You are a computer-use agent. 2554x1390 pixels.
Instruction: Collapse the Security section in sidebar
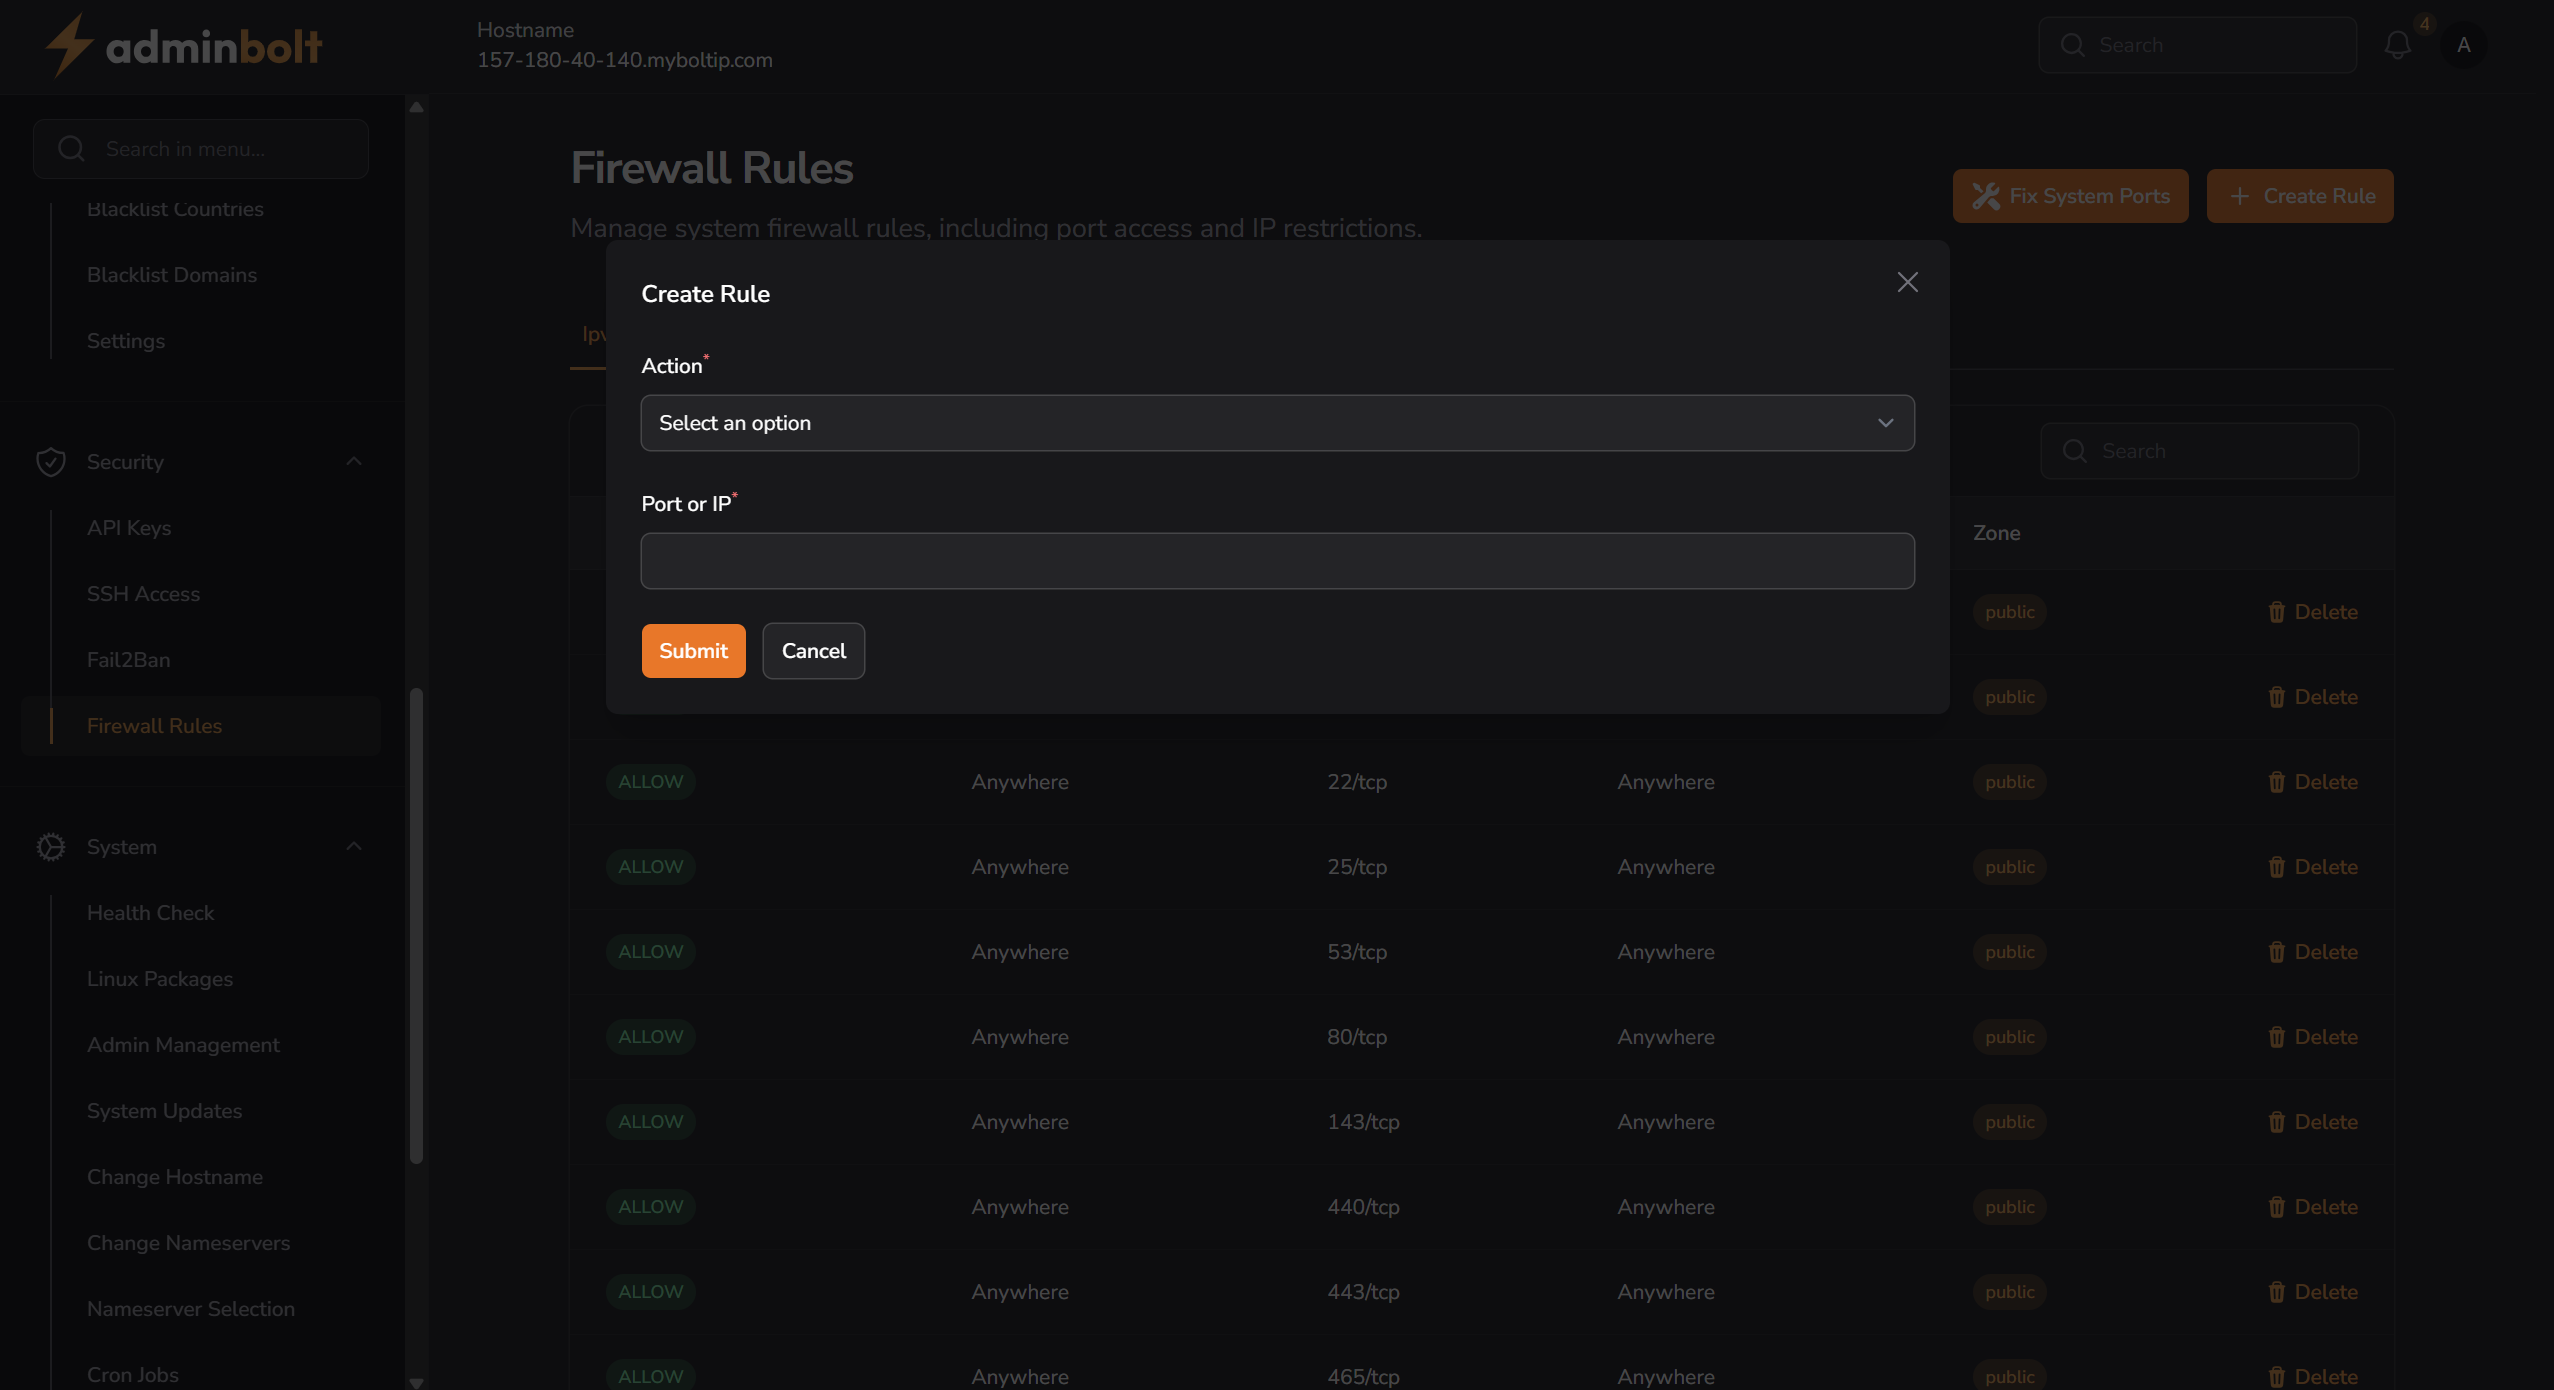pyautogui.click(x=353, y=461)
